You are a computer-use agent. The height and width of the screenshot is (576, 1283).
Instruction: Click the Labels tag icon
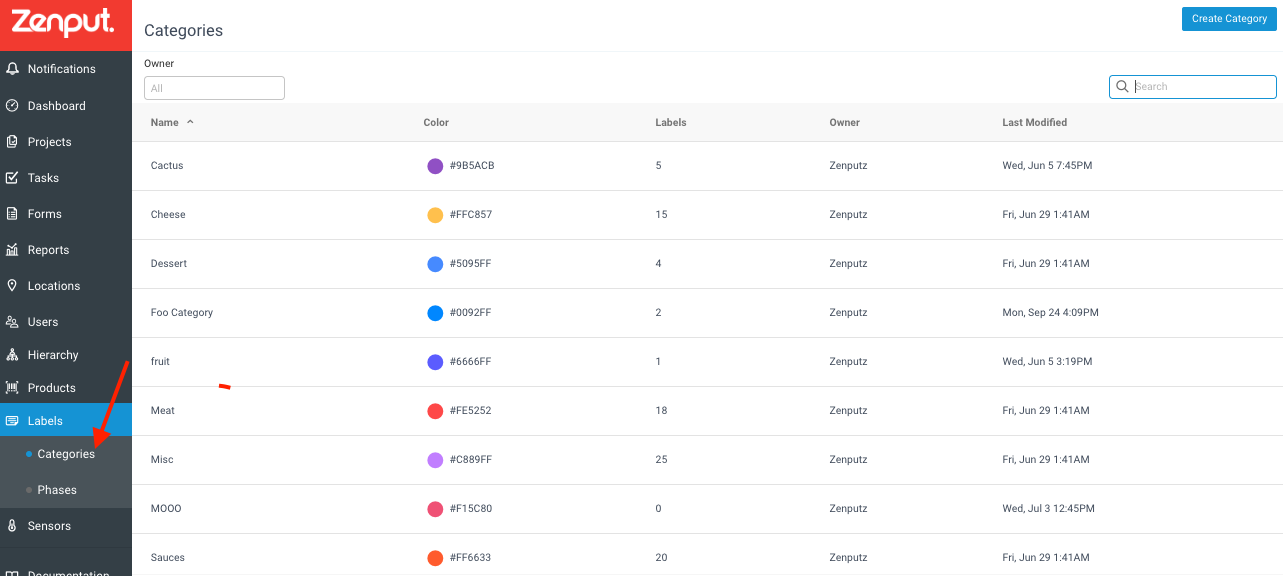tap(12, 421)
